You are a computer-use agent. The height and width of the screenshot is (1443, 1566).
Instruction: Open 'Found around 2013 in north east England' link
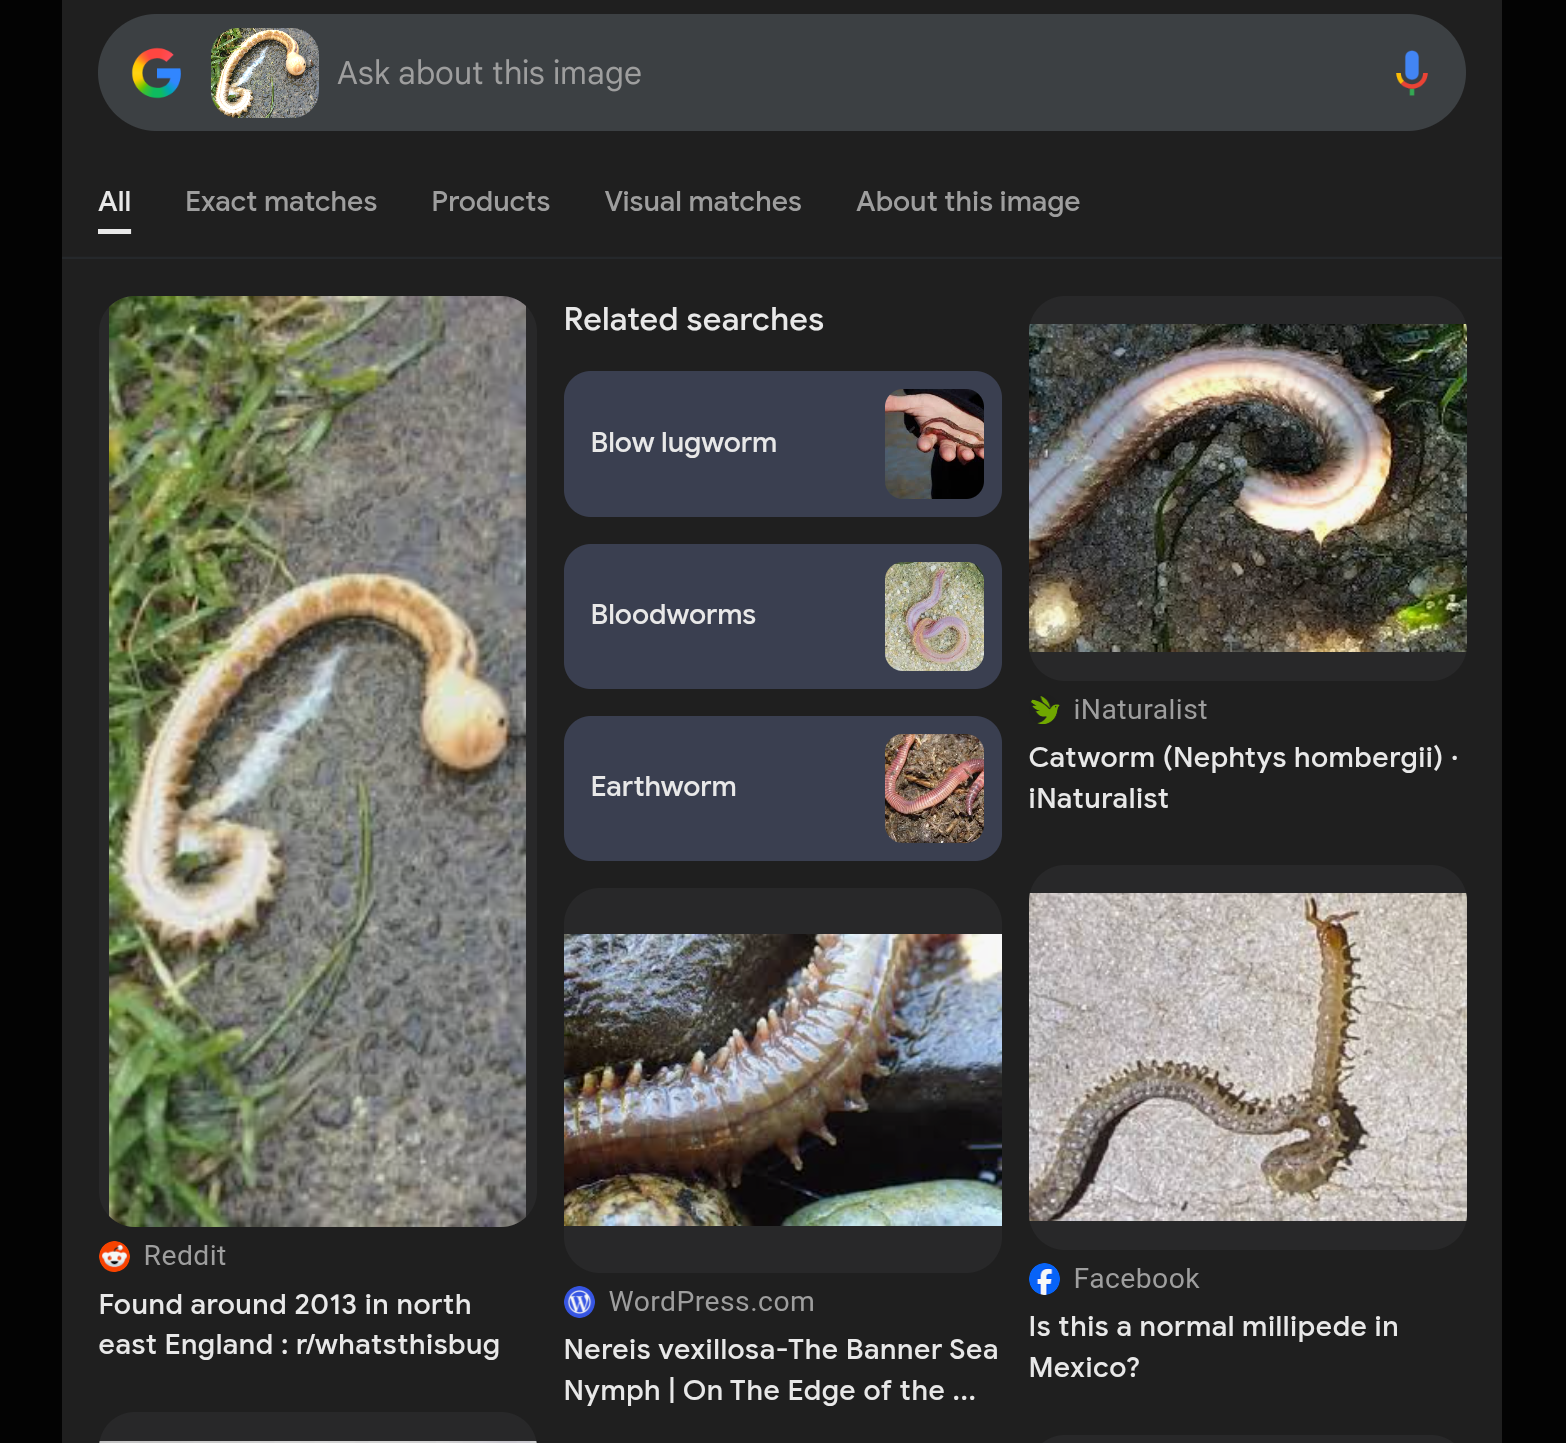click(x=299, y=1324)
